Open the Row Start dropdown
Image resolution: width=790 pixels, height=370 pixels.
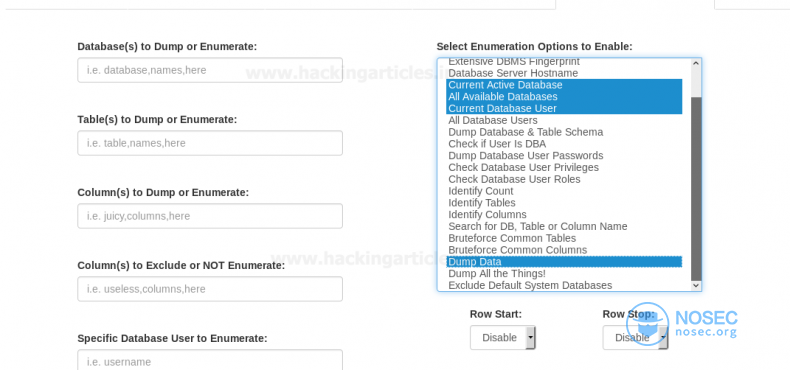pos(502,337)
